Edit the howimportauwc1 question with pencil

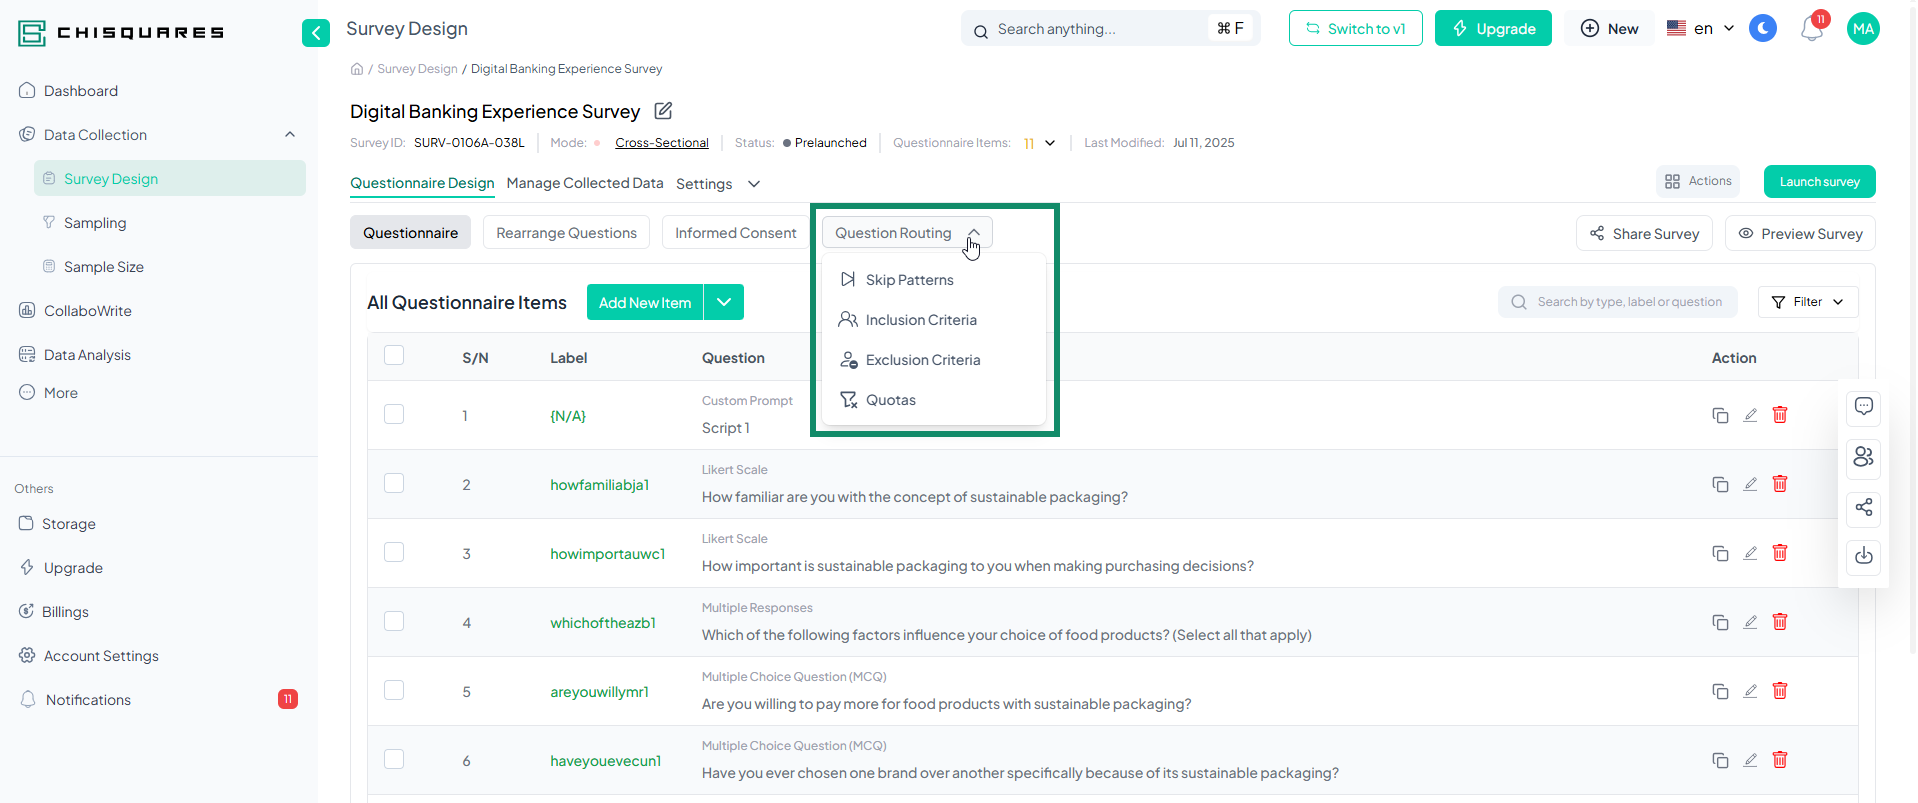pos(1750,553)
